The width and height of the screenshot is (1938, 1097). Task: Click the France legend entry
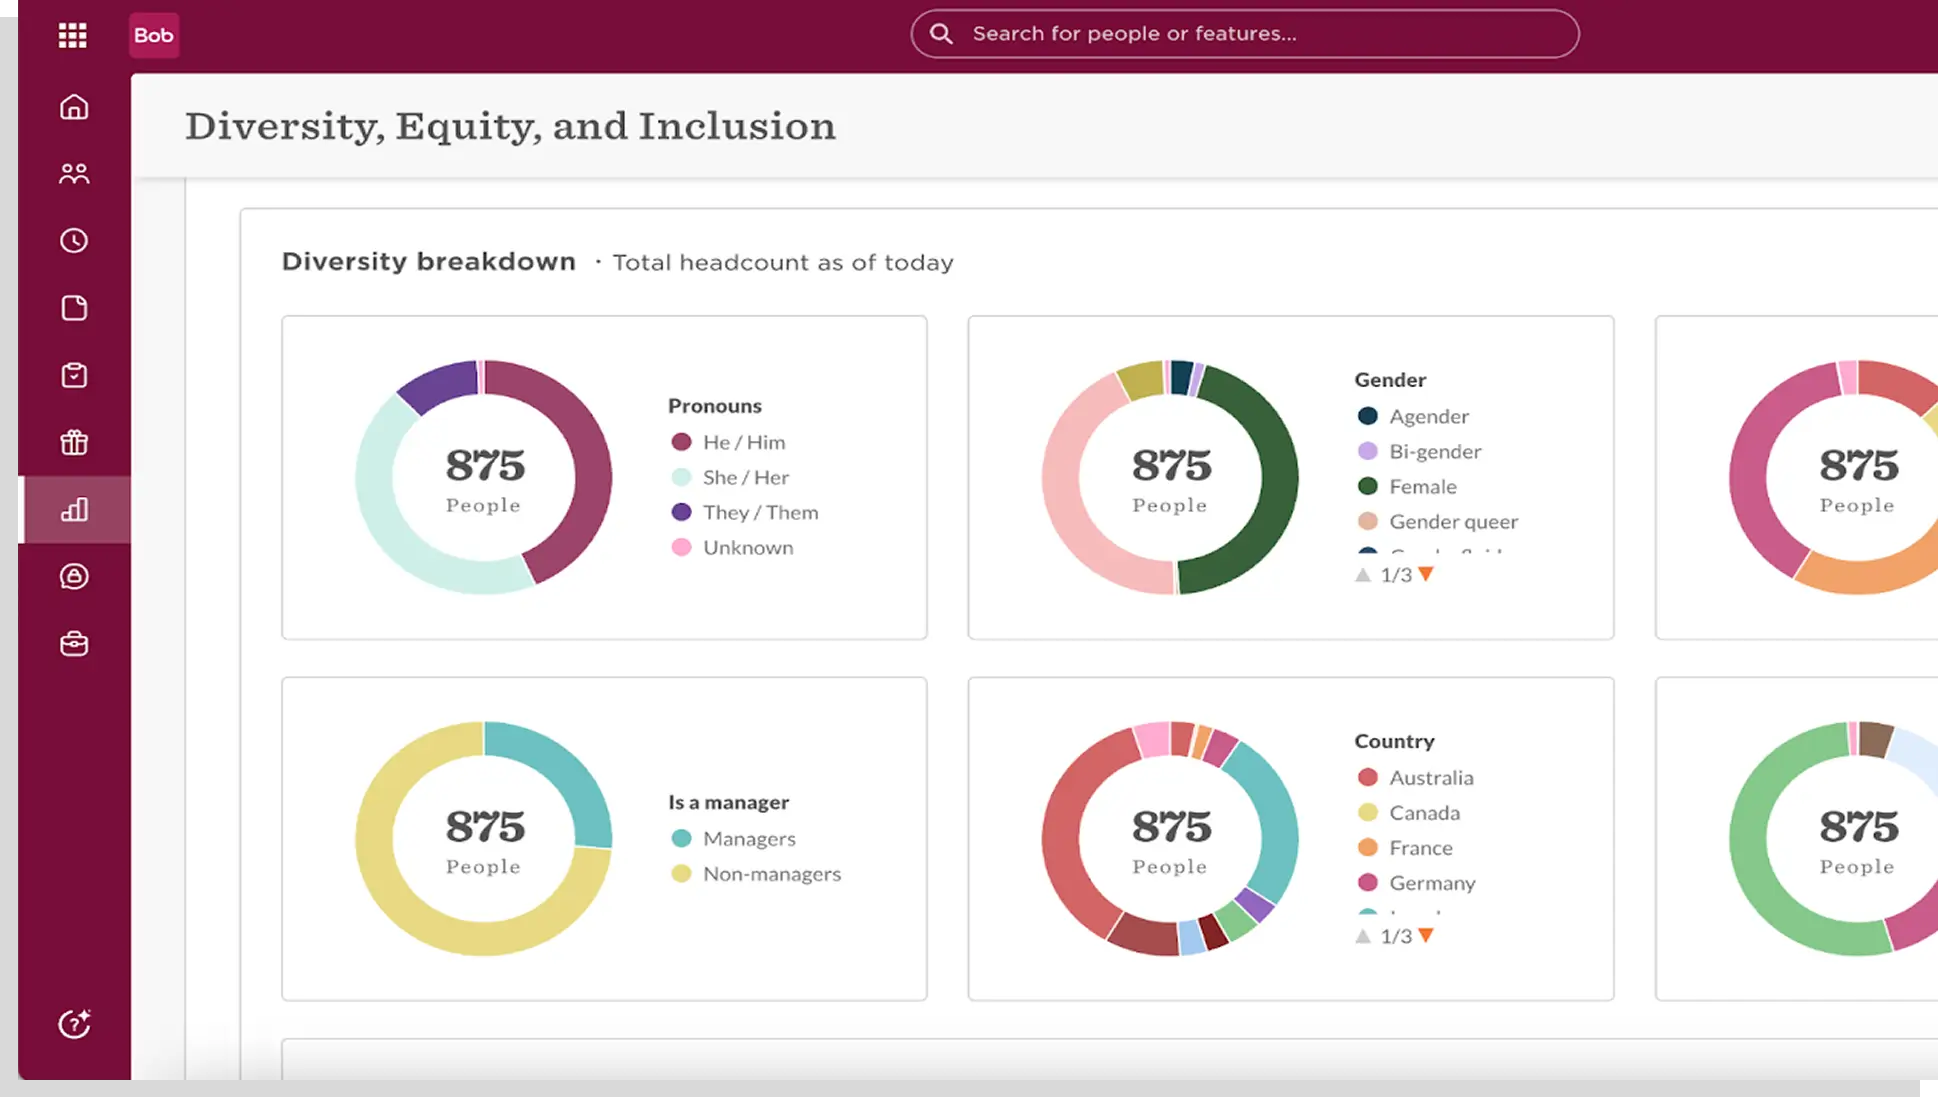[x=1404, y=847]
